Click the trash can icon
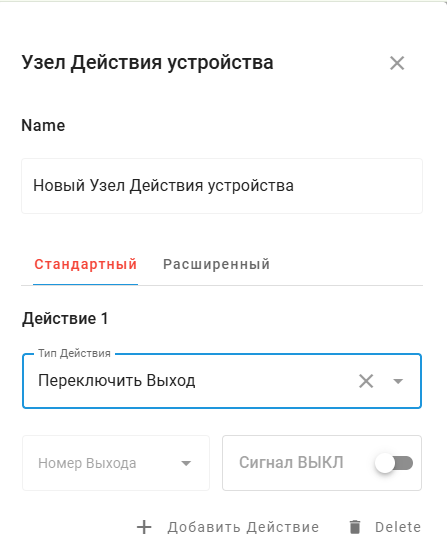 355,527
